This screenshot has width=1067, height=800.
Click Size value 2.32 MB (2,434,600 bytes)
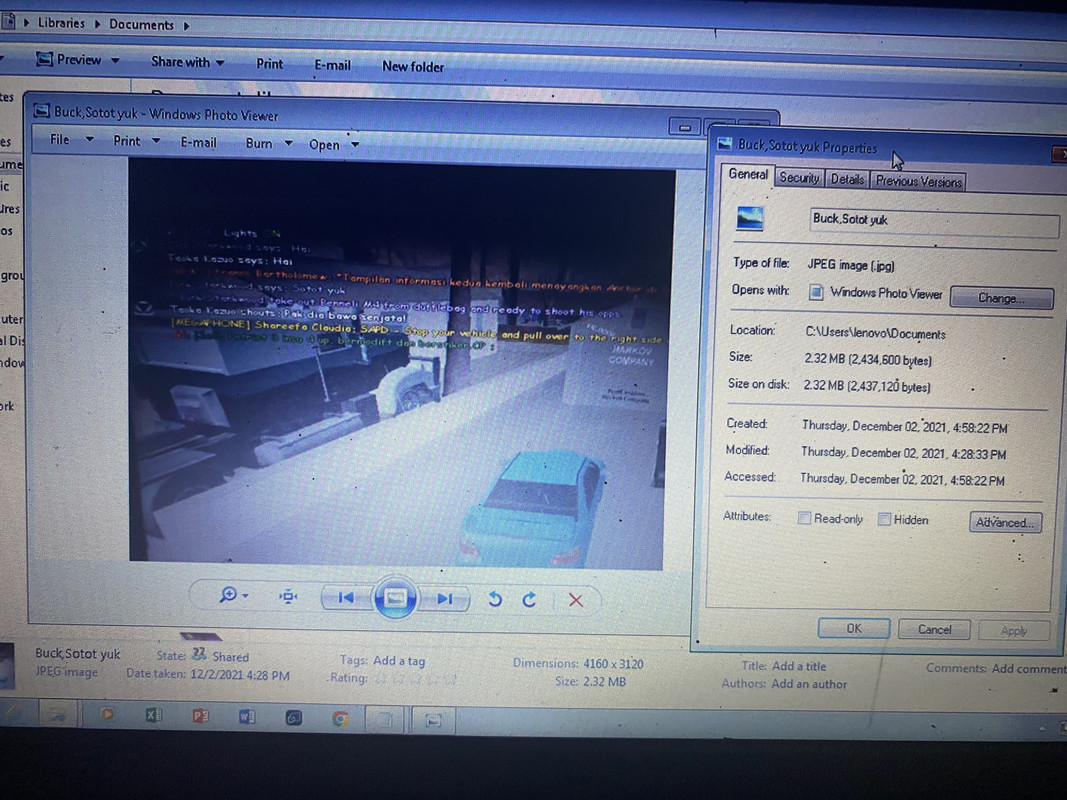(868, 360)
